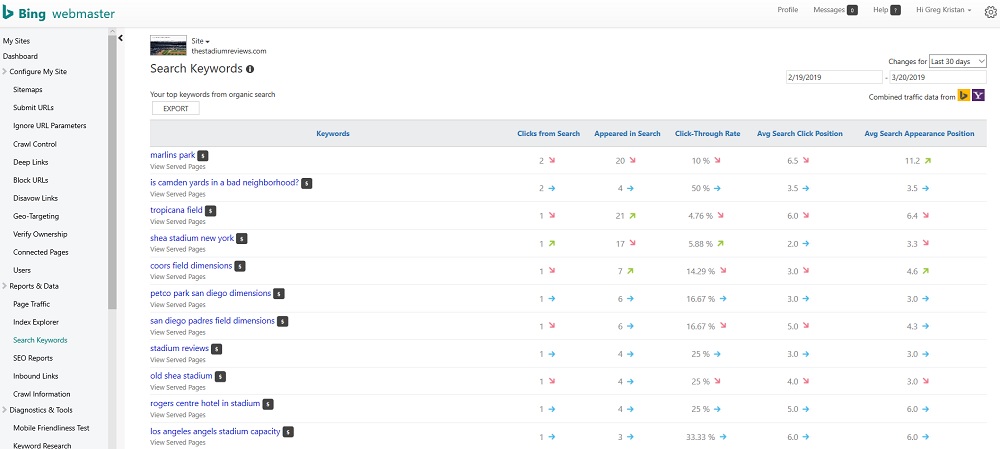
Task: Click the Bing traffic source icon
Action: tap(963, 96)
